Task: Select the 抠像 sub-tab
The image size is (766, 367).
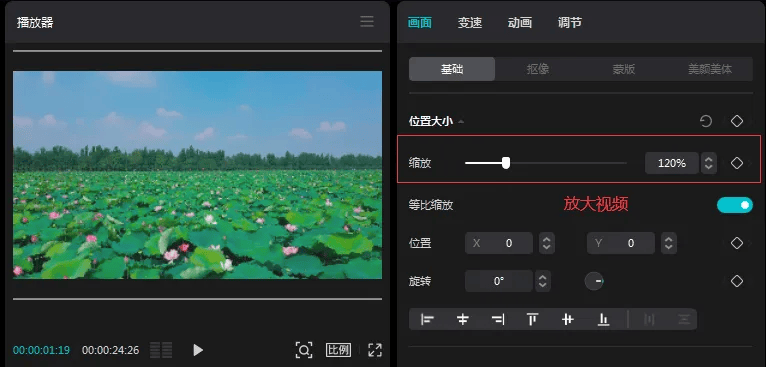Action: tap(538, 69)
